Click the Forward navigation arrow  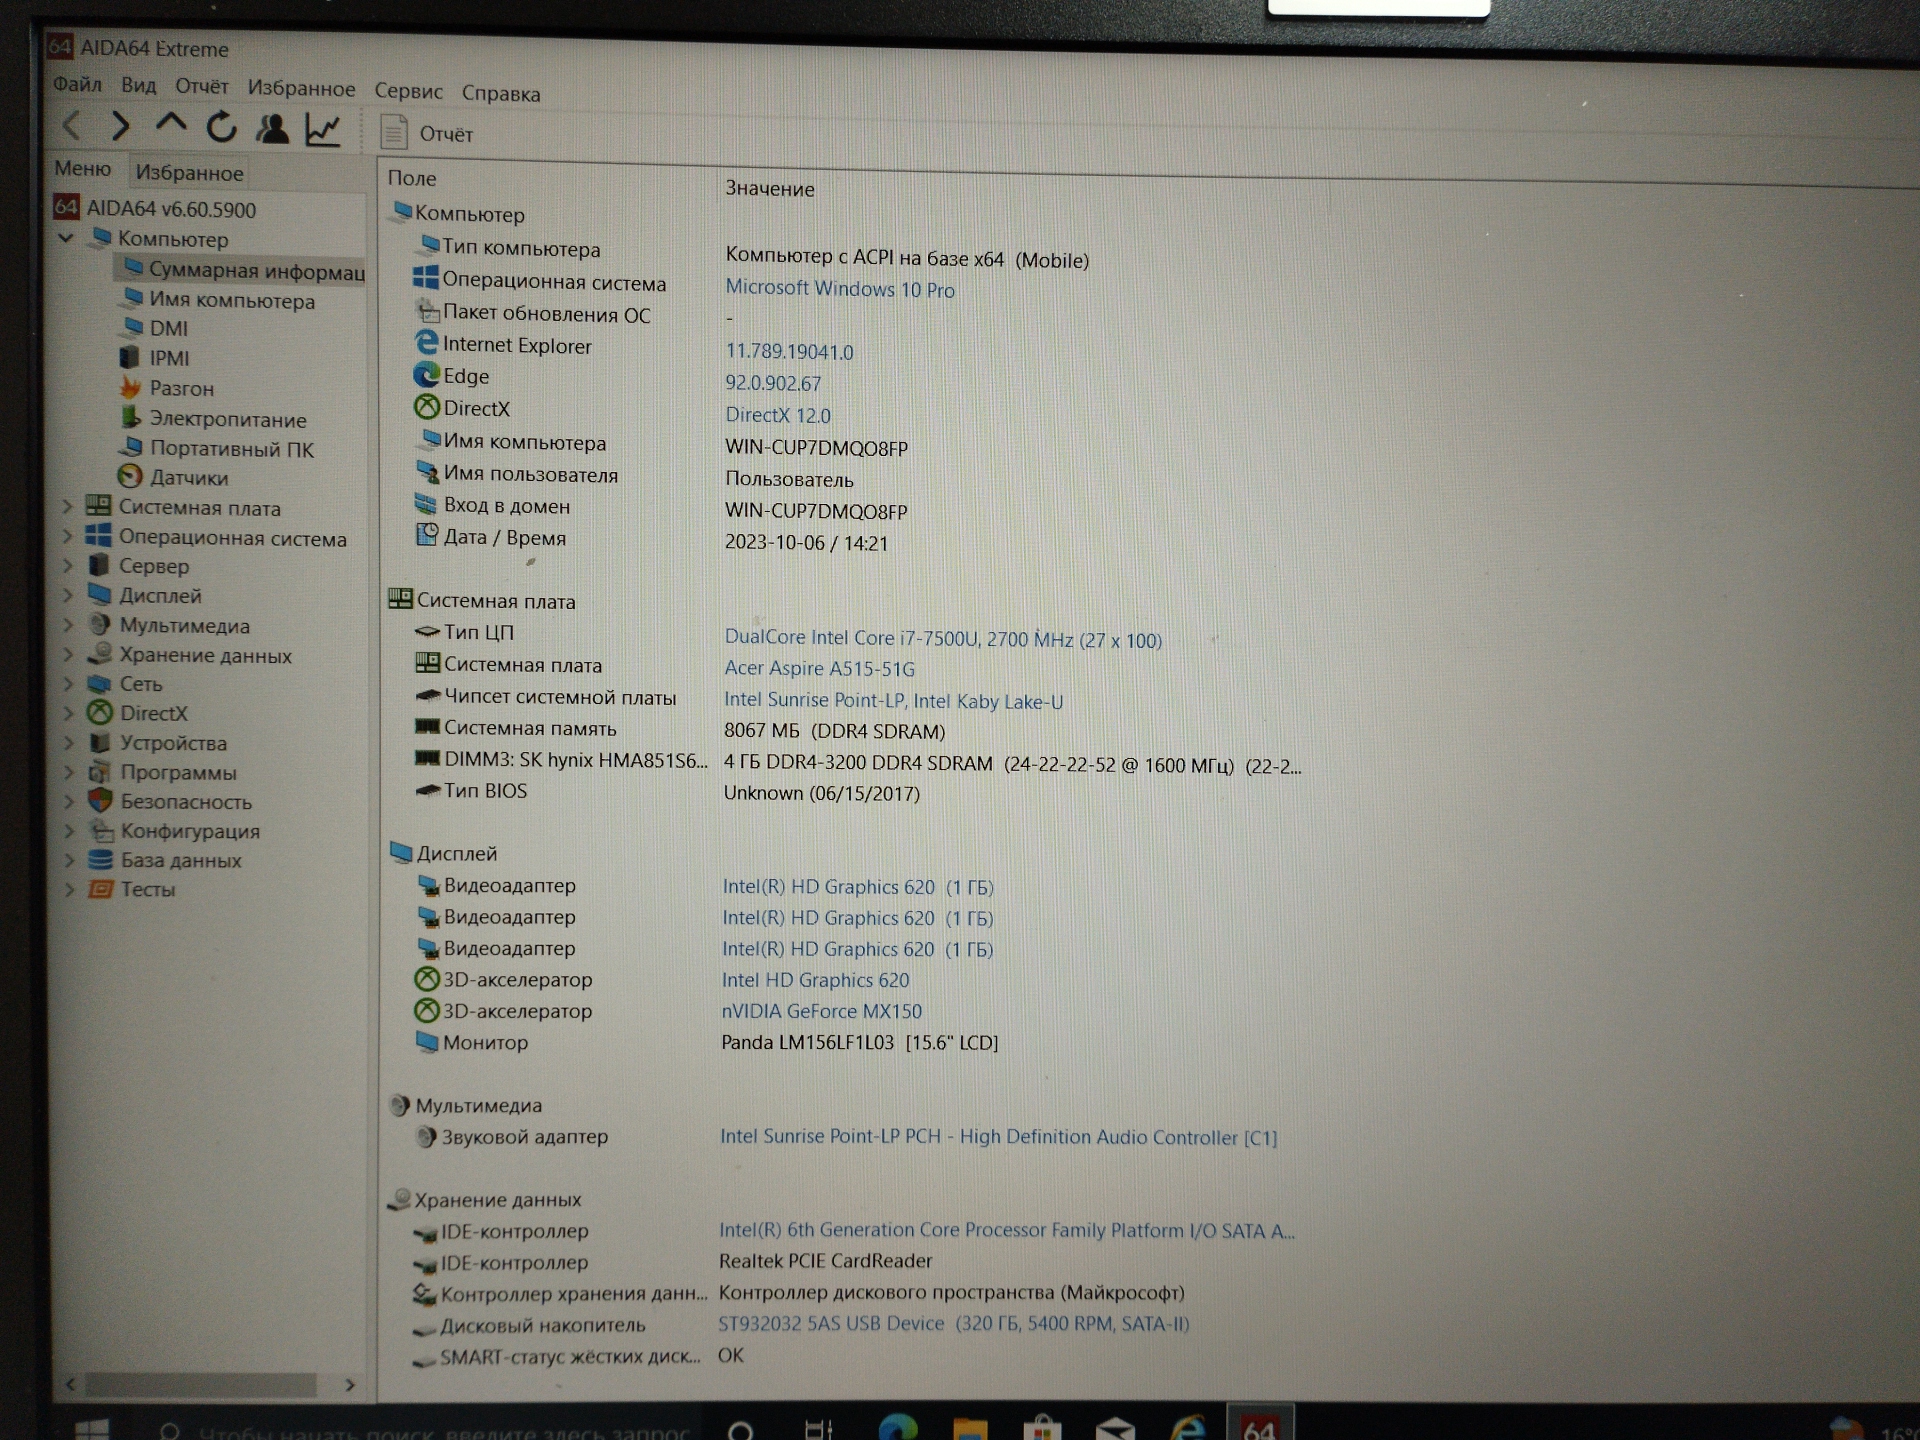point(120,126)
